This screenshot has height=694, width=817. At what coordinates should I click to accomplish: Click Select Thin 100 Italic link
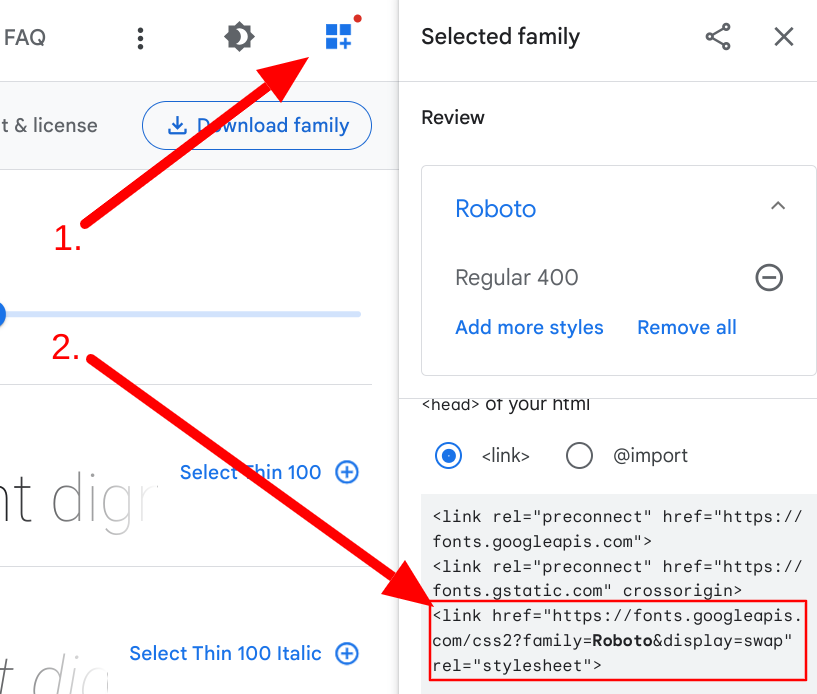(225, 653)
